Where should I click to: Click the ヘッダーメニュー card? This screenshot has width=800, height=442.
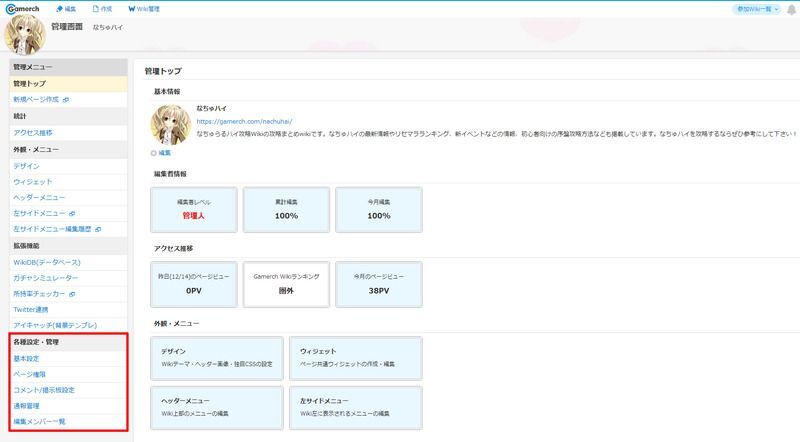click(x=216, y=408)
